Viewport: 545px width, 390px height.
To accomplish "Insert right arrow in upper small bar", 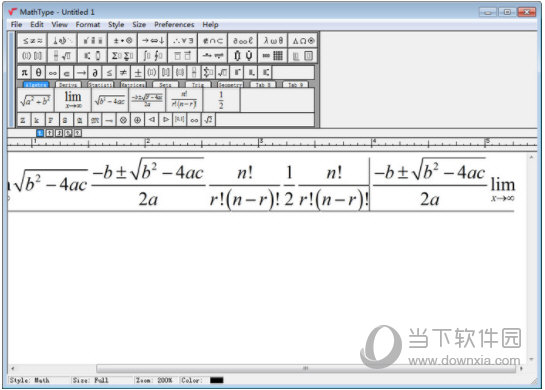I will [x=81, y=73].
